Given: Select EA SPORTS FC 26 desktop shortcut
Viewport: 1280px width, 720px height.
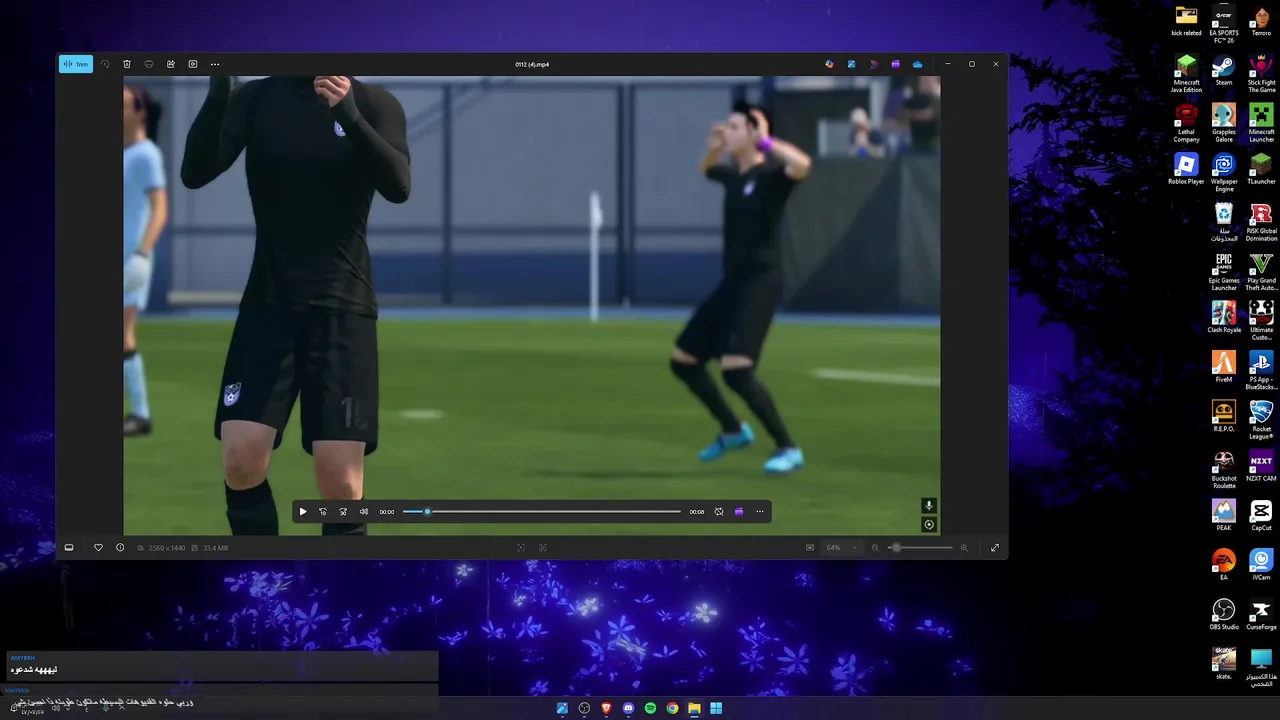Looking at the screenshot, I should tap(1224, 24).
